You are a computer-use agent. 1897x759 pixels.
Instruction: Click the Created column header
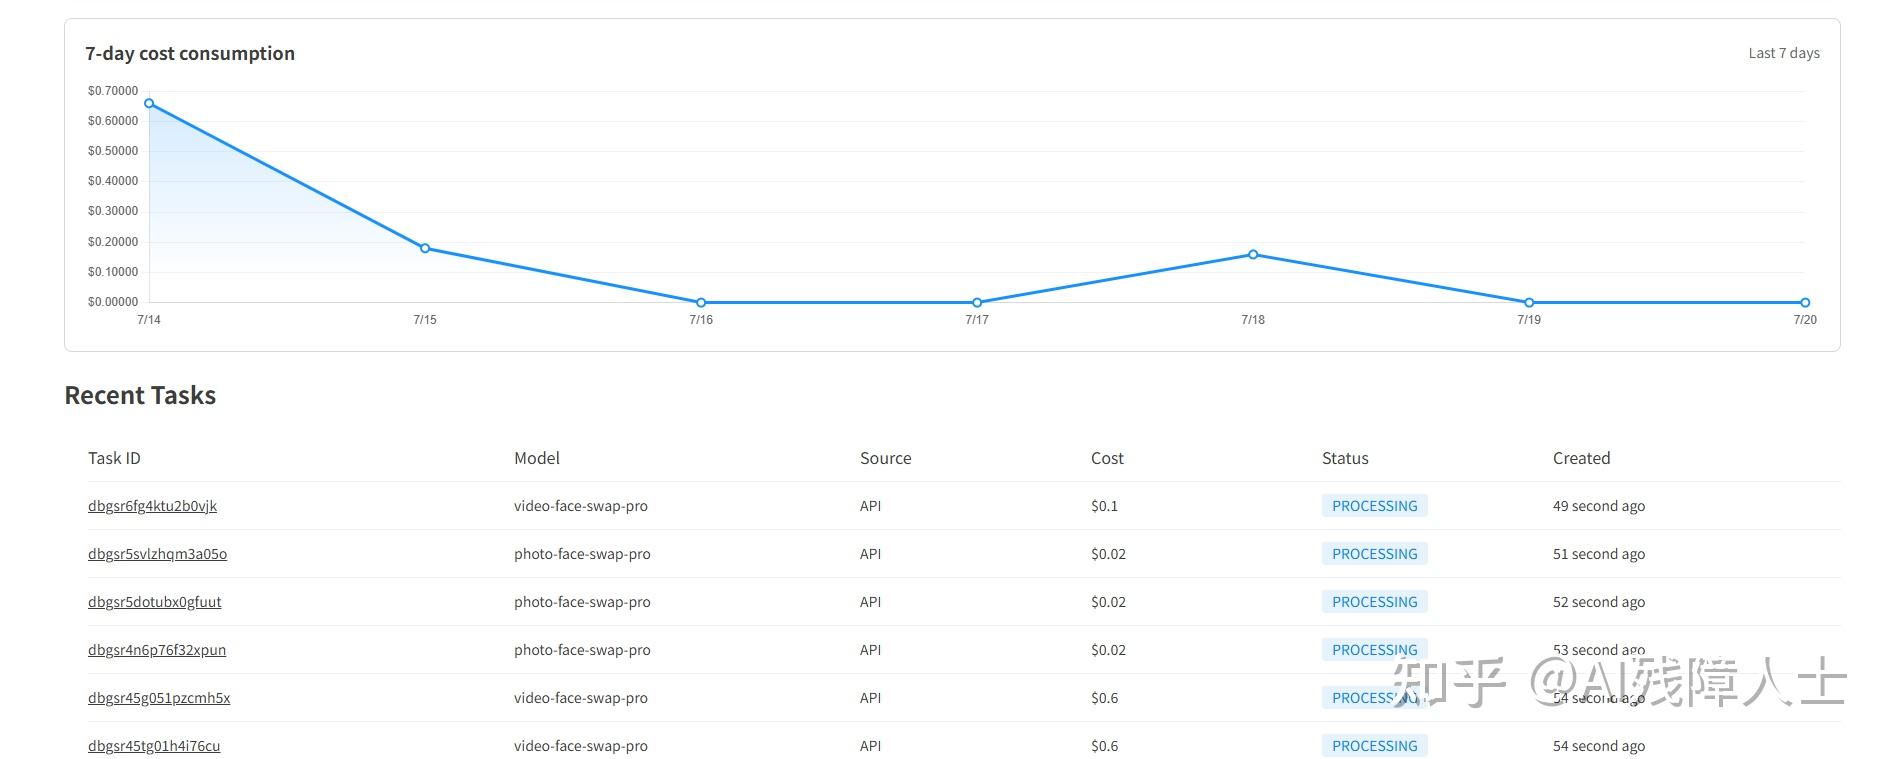click(x=1581, y=458)
